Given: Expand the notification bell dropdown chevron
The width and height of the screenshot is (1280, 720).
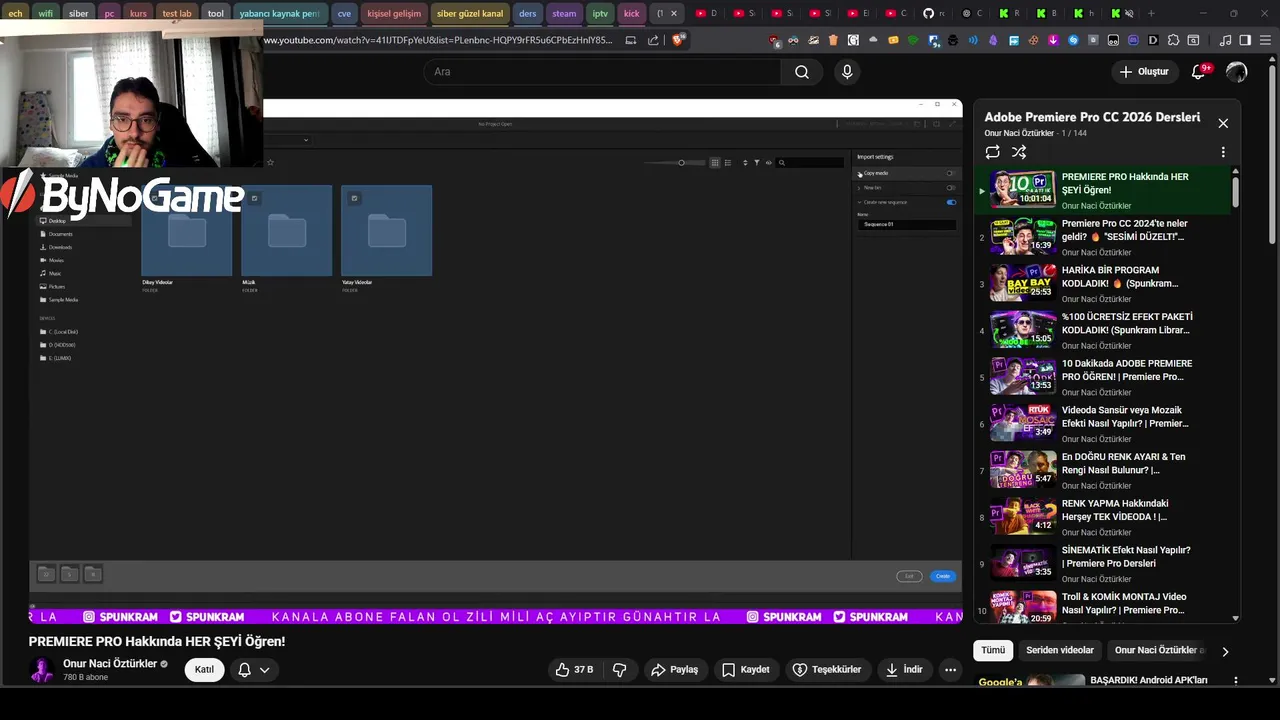Looking at the screenshot, I should [x=265, y=670].
